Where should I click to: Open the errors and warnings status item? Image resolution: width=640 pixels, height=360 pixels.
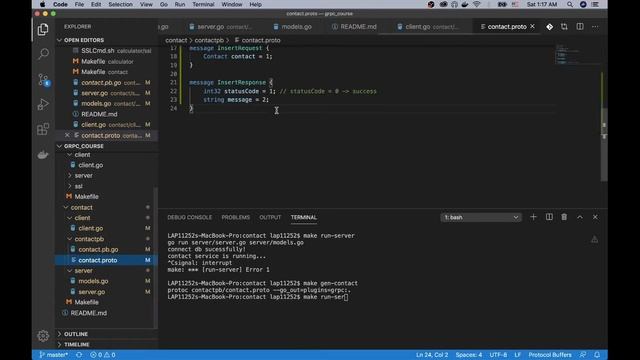coord(102,355)
